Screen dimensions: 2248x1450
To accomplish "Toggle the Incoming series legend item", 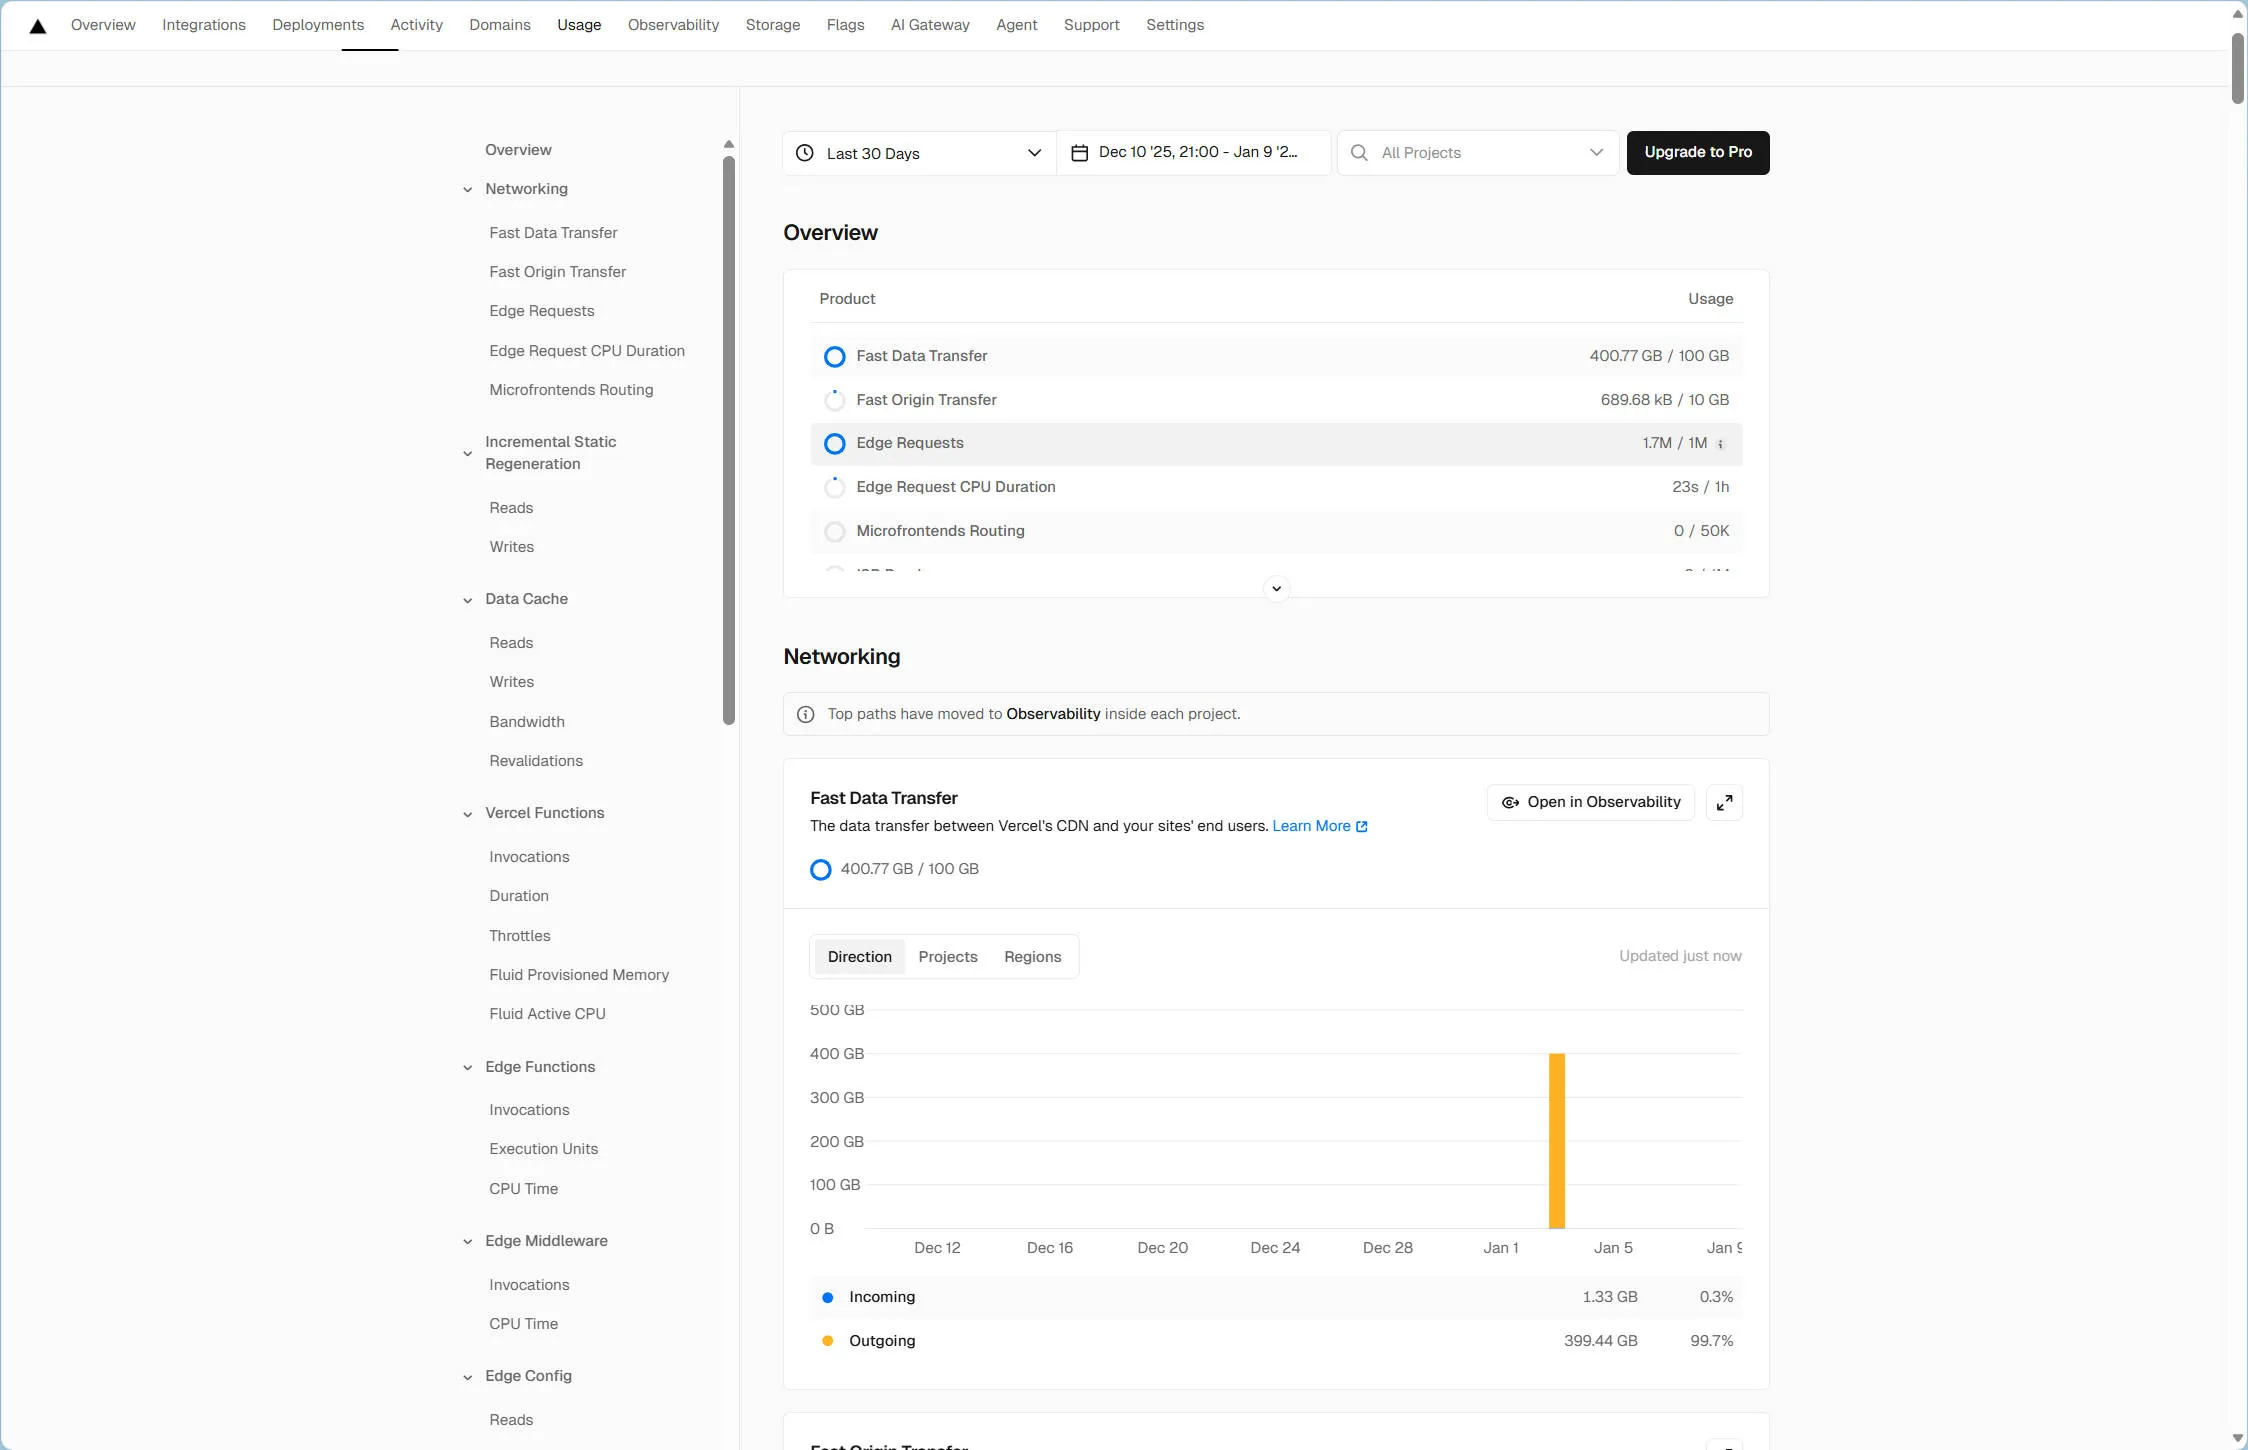I will point(881,1297).
